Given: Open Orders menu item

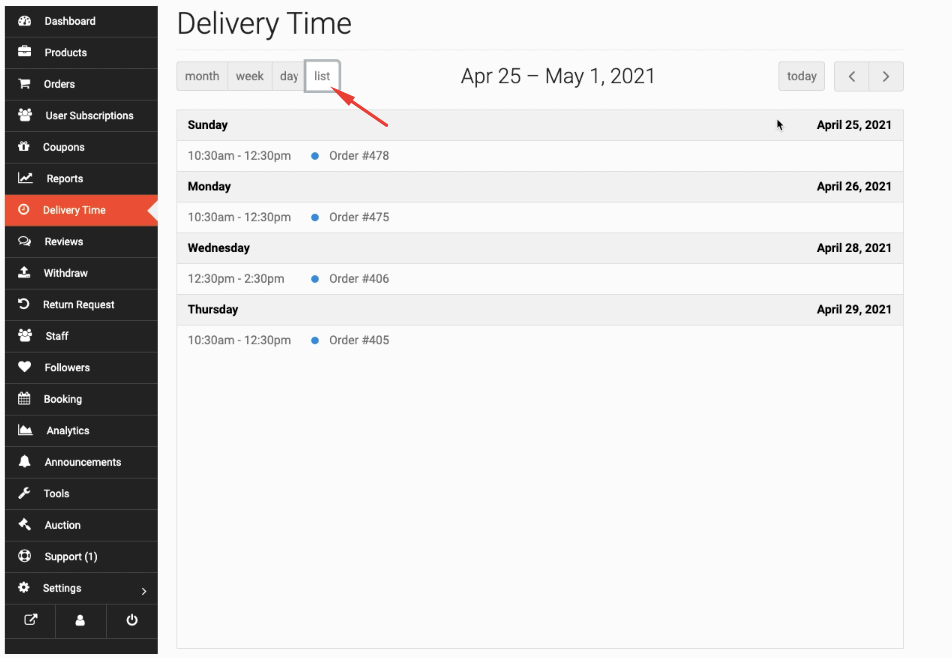Looking at the screenshot, I should 81,84.
